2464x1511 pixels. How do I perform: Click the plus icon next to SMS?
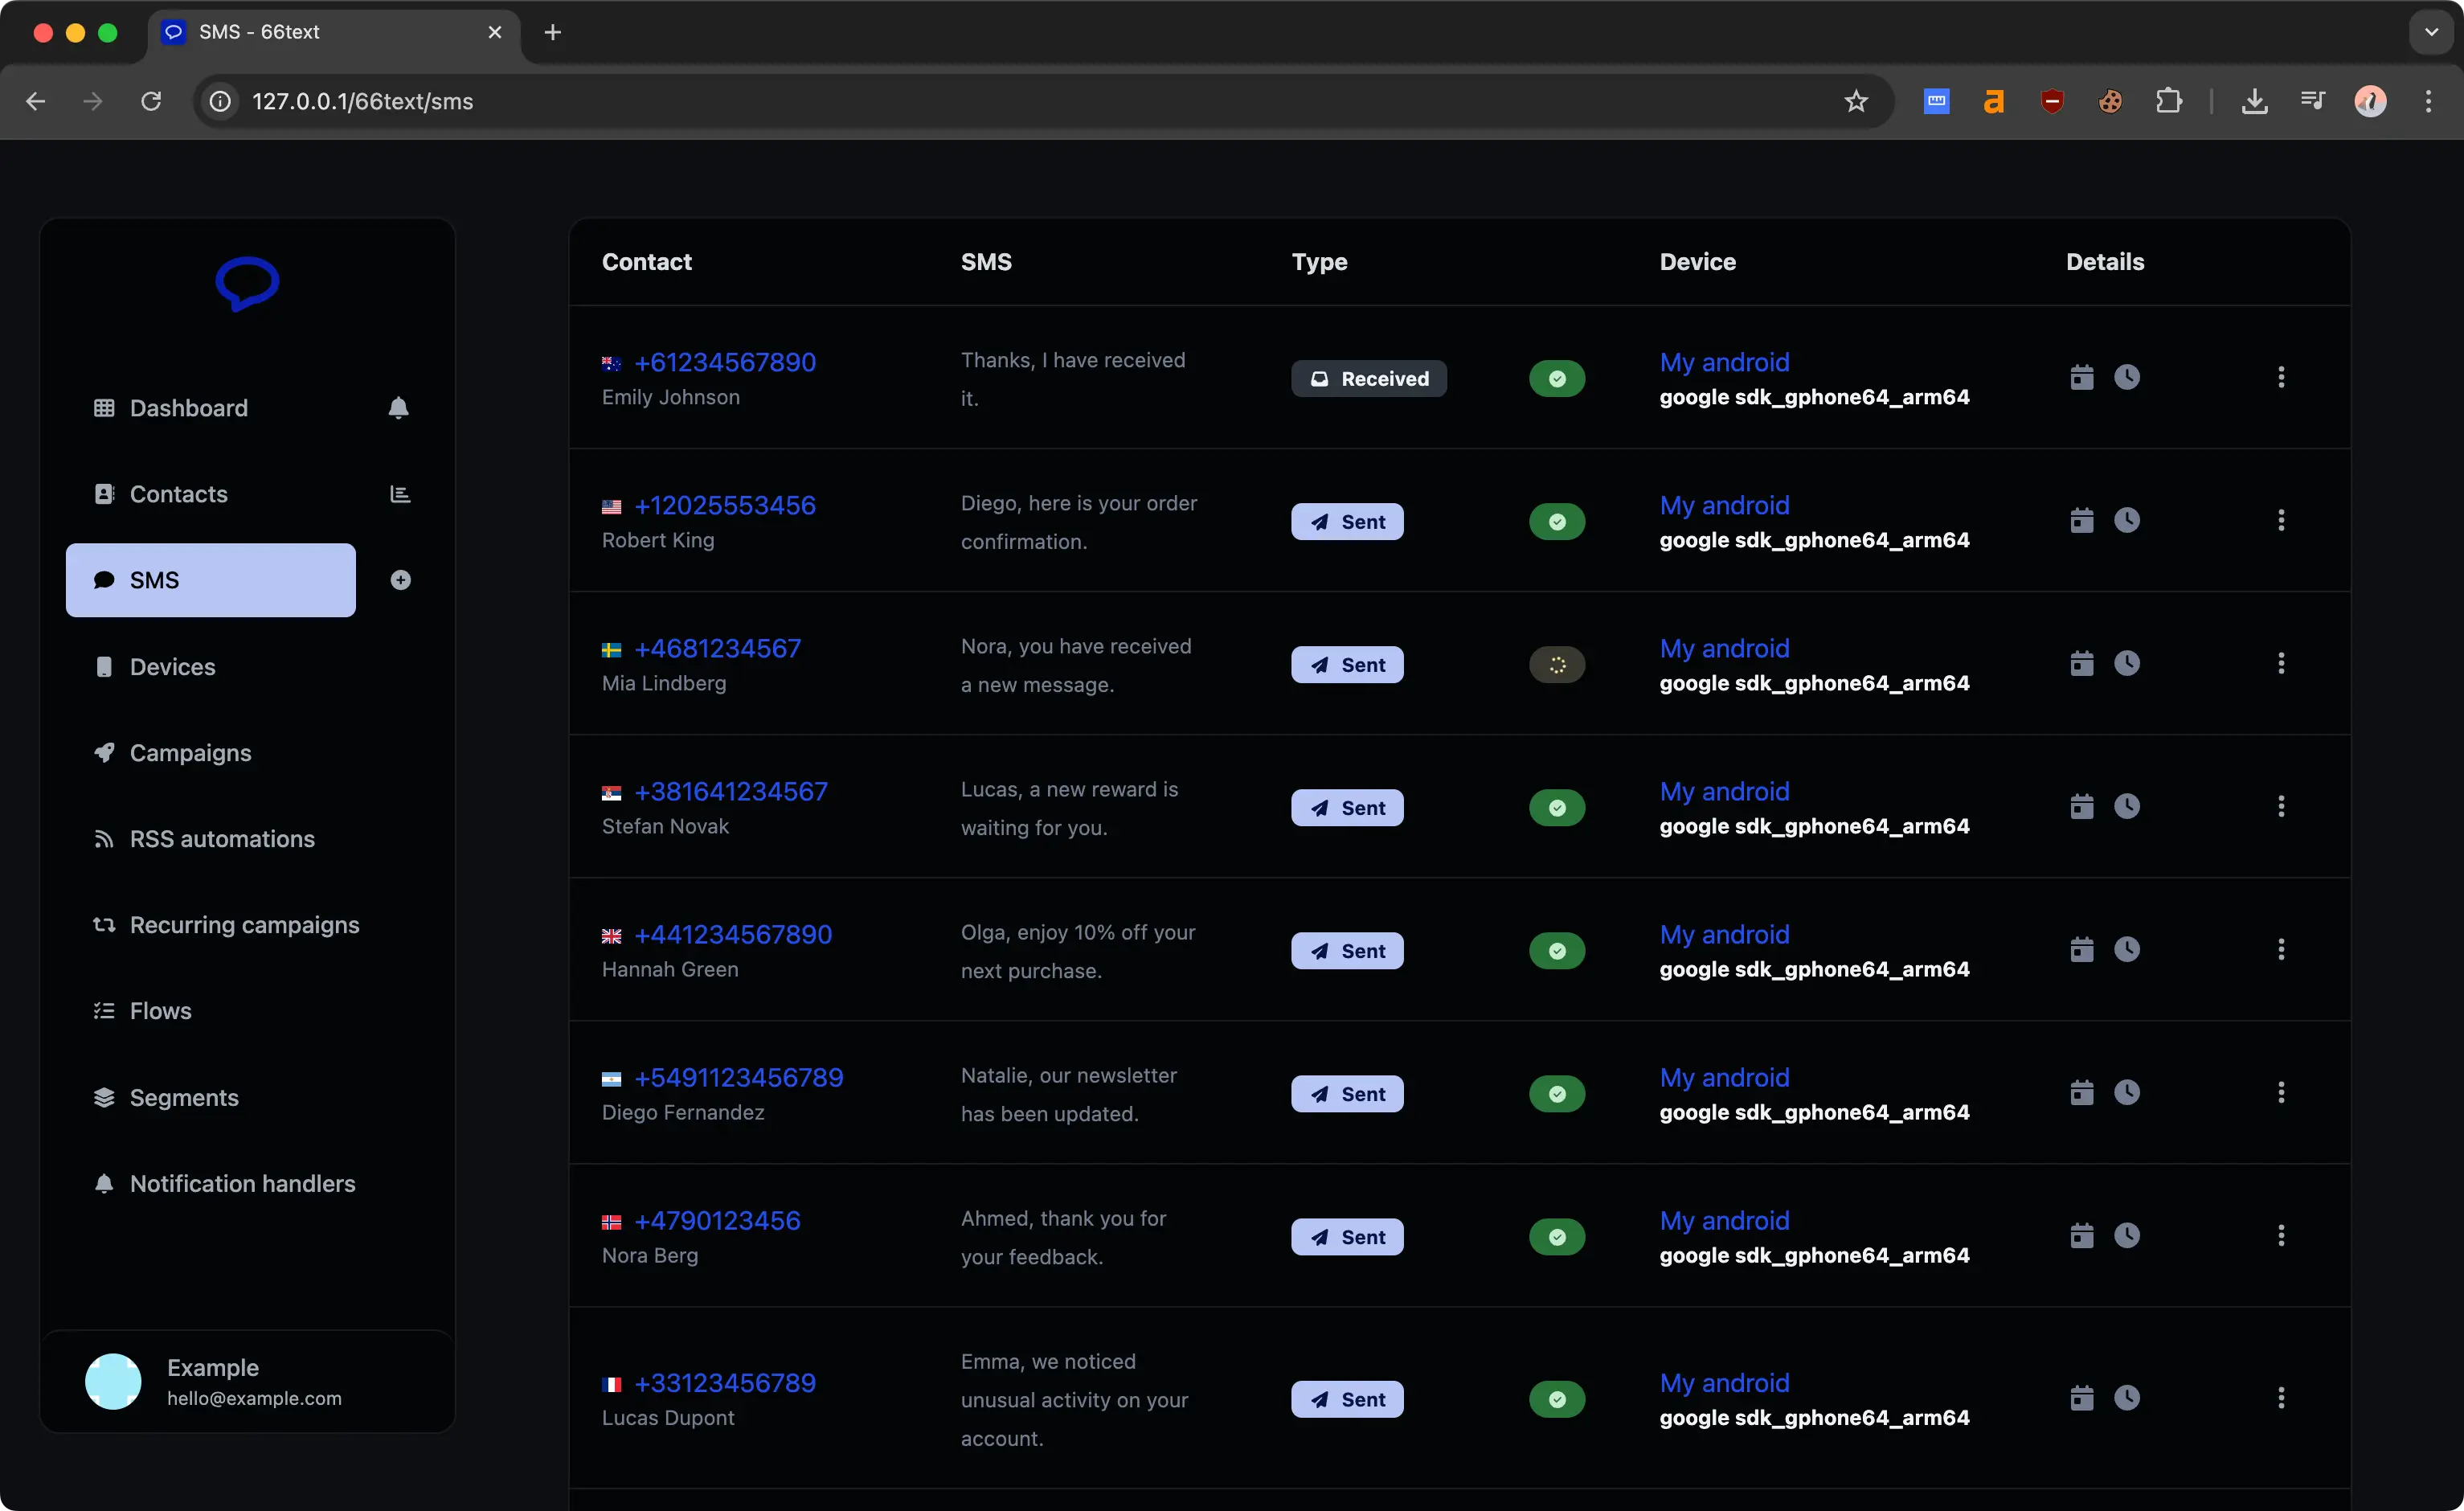click(400, 580)
